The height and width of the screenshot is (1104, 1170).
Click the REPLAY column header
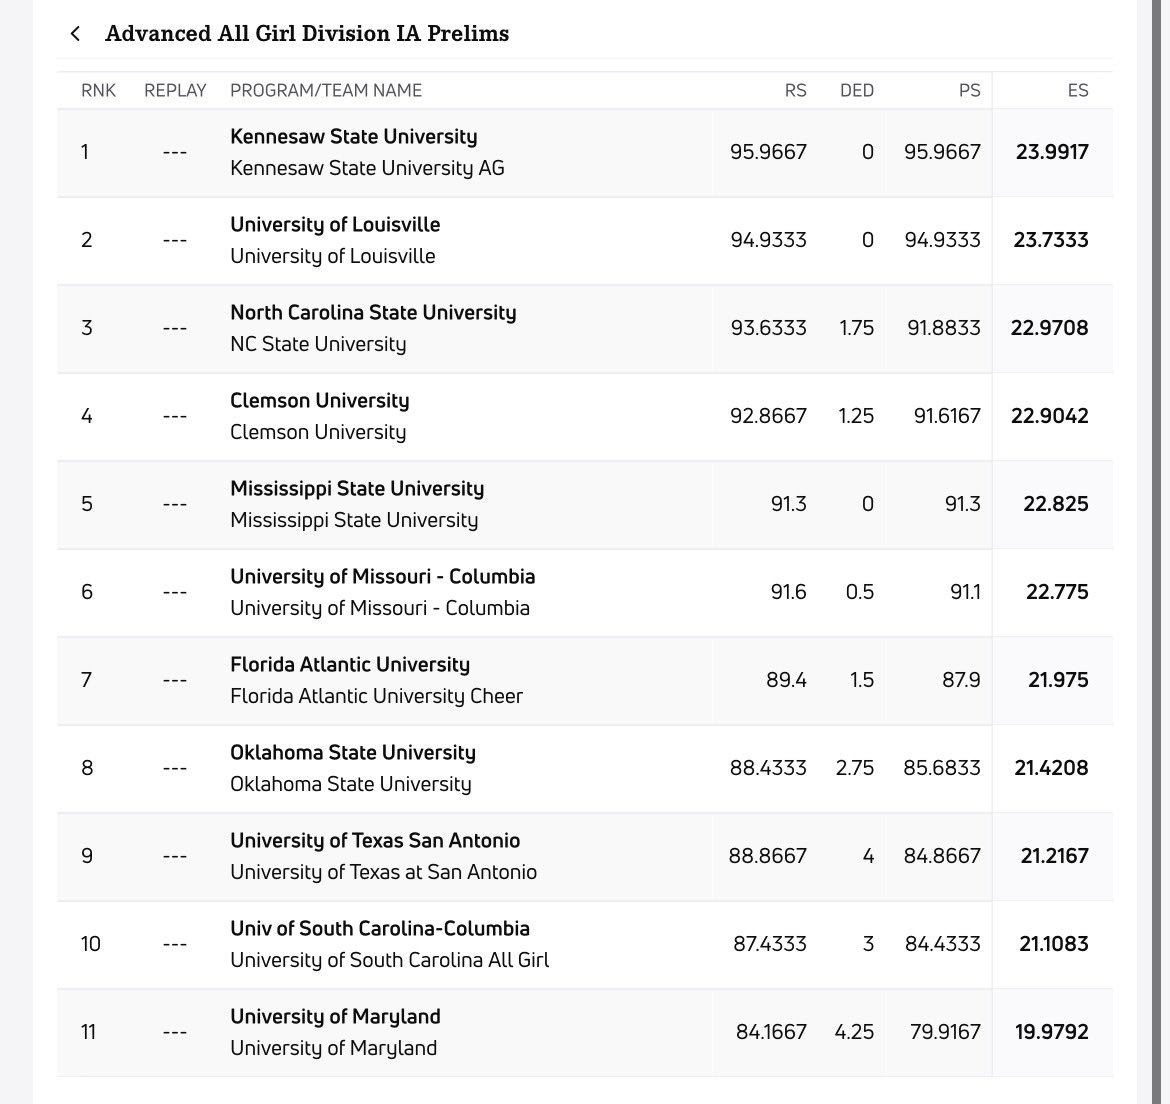click(175, 91)
